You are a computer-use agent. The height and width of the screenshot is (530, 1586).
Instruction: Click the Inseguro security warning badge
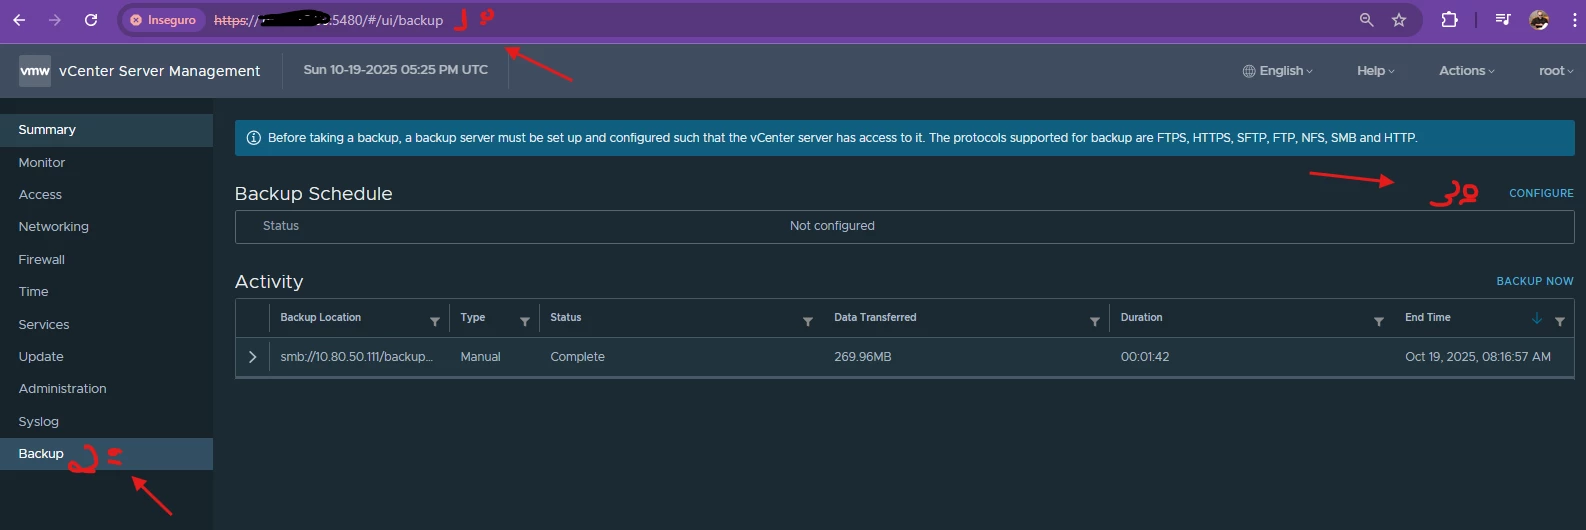(163, 20)
